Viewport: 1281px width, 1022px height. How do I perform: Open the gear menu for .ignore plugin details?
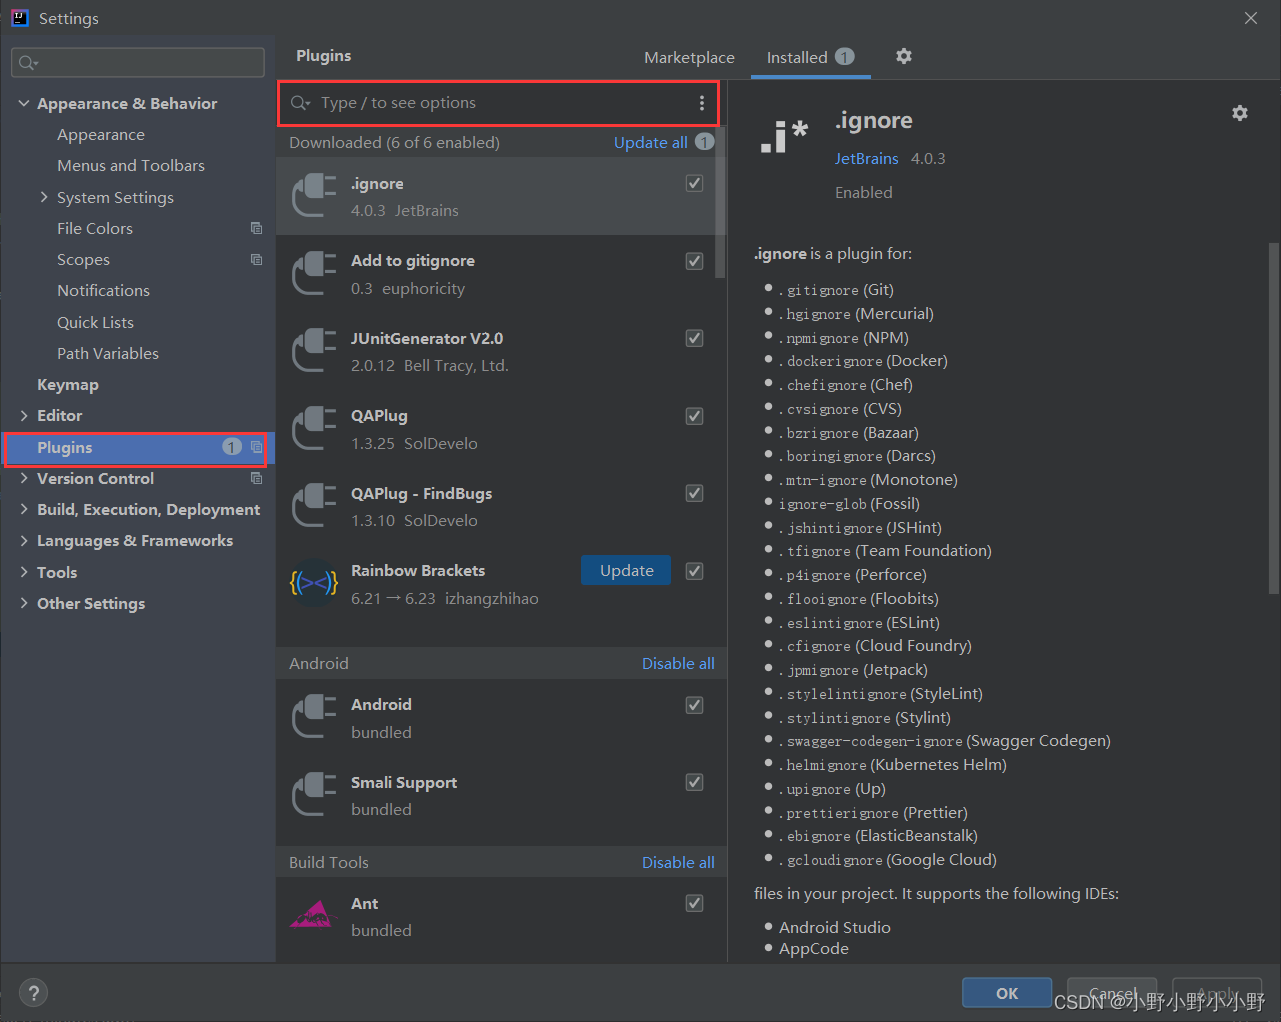[x=1240, y=113]
